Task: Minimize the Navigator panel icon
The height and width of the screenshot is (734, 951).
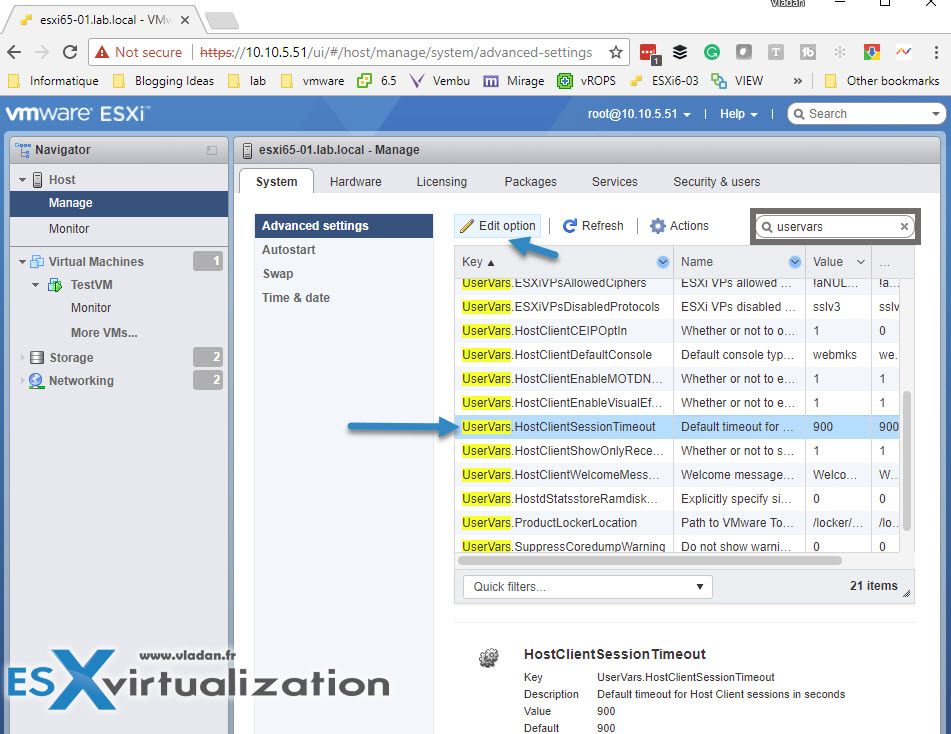Action: [212, 150]
